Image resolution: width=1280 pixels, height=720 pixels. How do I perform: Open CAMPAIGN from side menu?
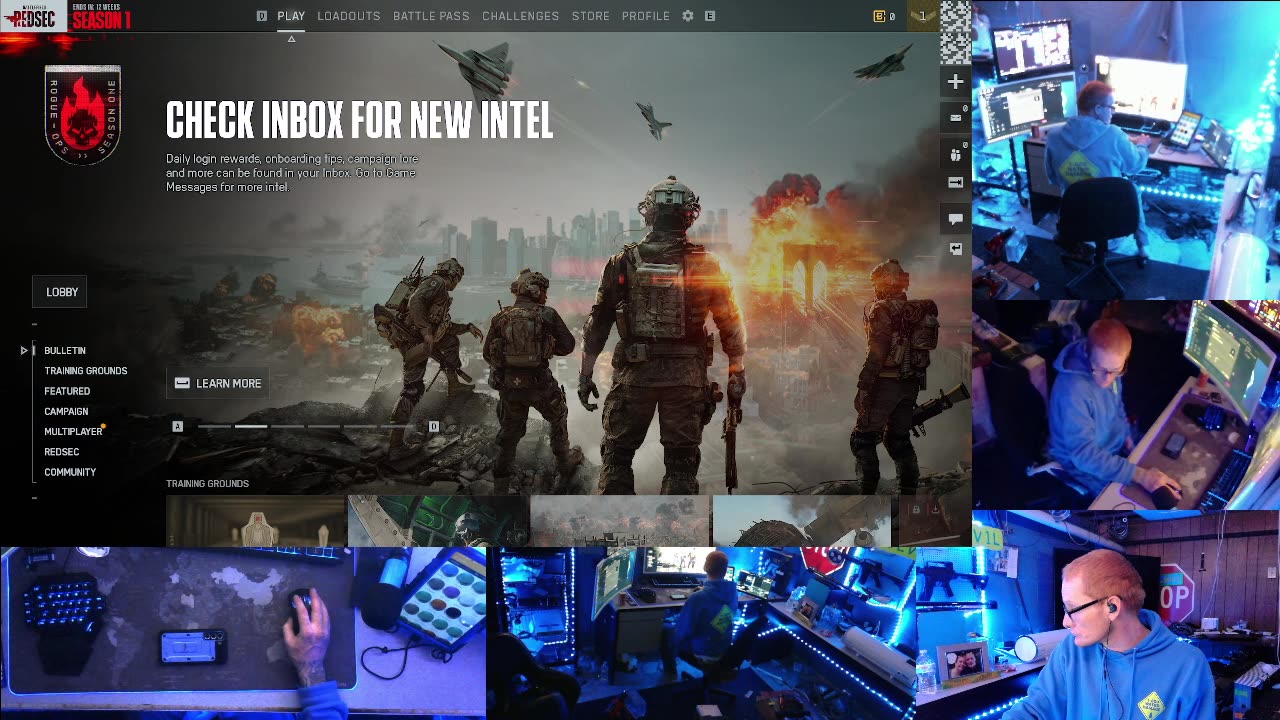(x=66, y=411)
